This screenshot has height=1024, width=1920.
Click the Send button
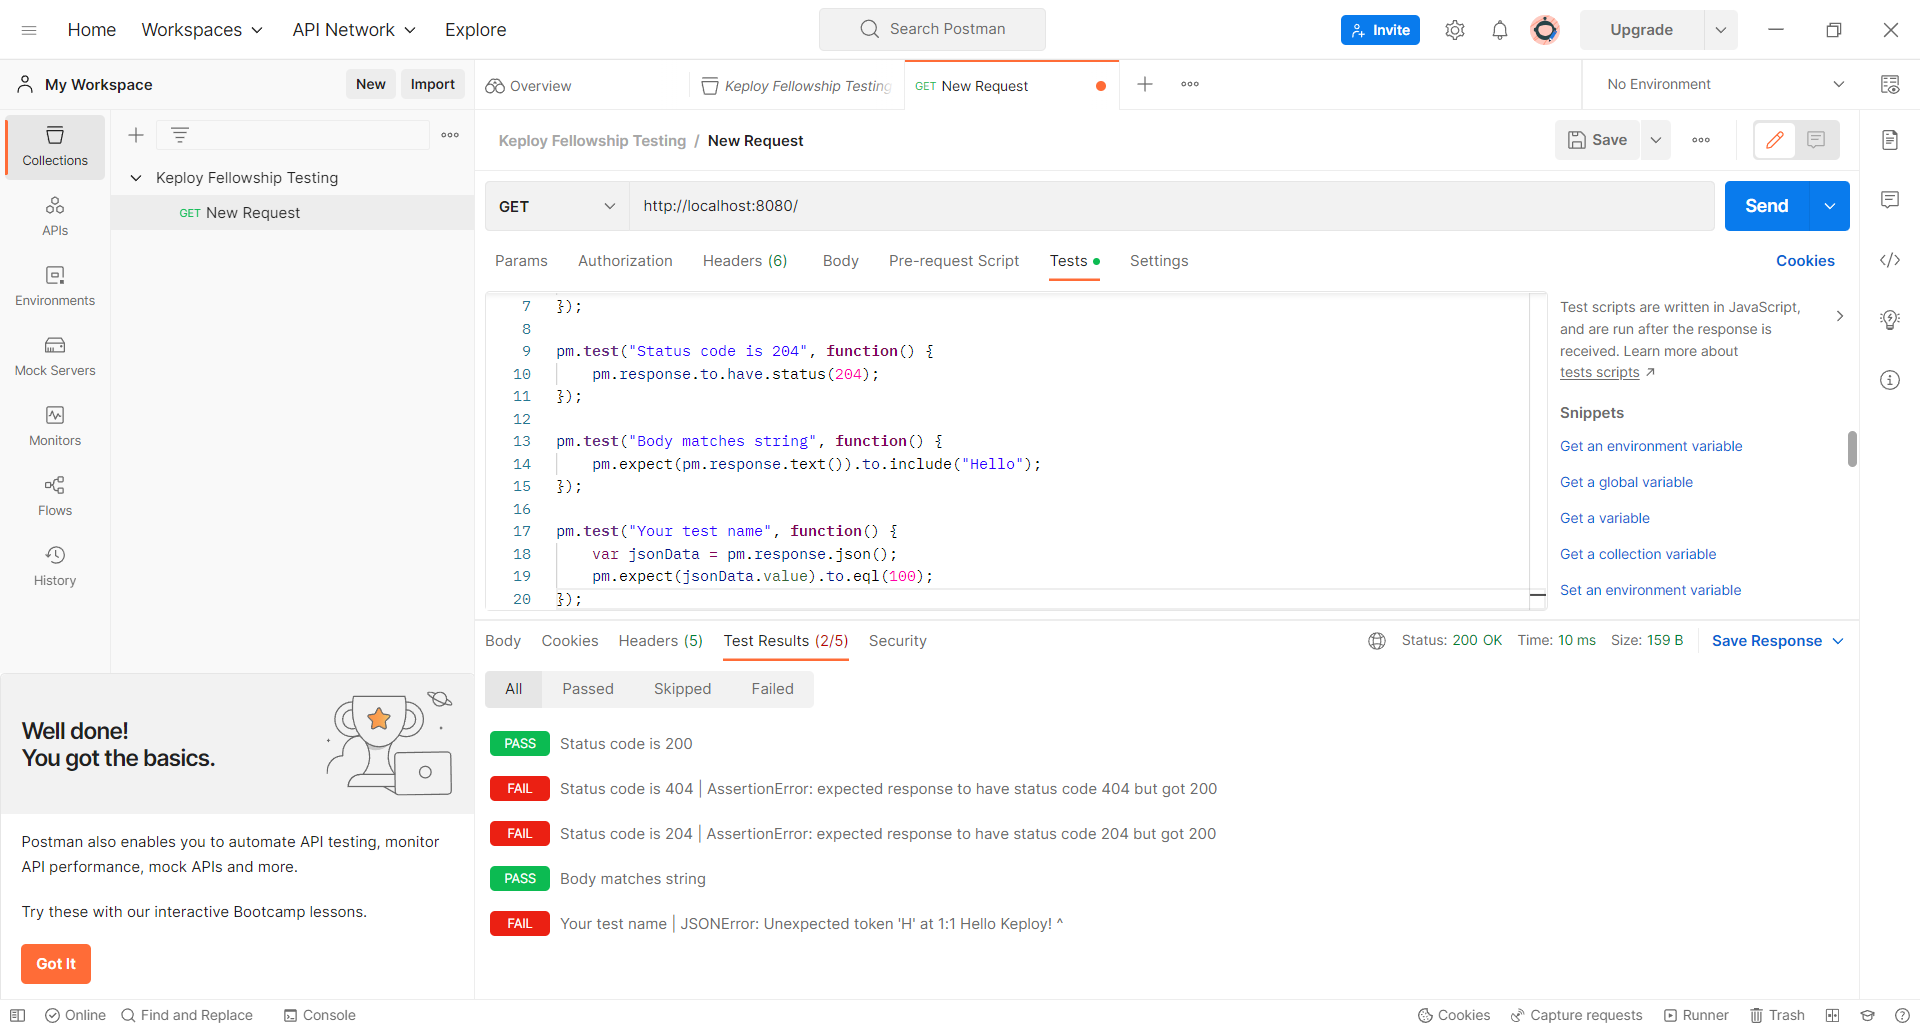pos(1766,206)
